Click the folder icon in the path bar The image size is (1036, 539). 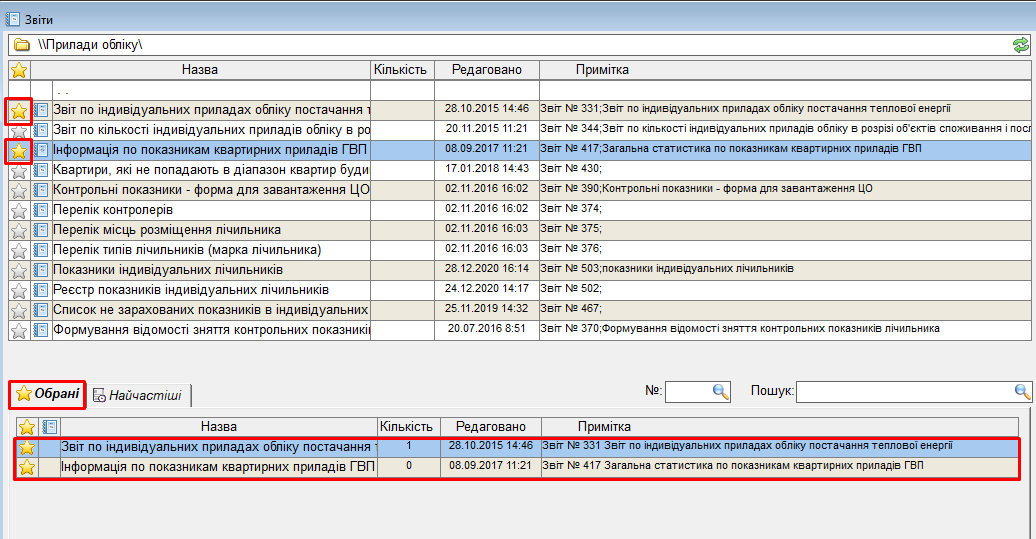tap(21, 45)
